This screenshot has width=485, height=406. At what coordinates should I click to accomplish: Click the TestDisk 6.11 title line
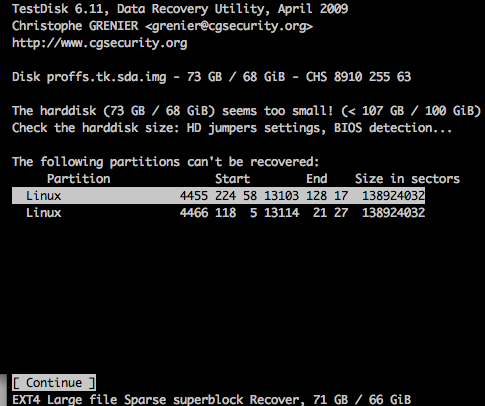(180, 9)
